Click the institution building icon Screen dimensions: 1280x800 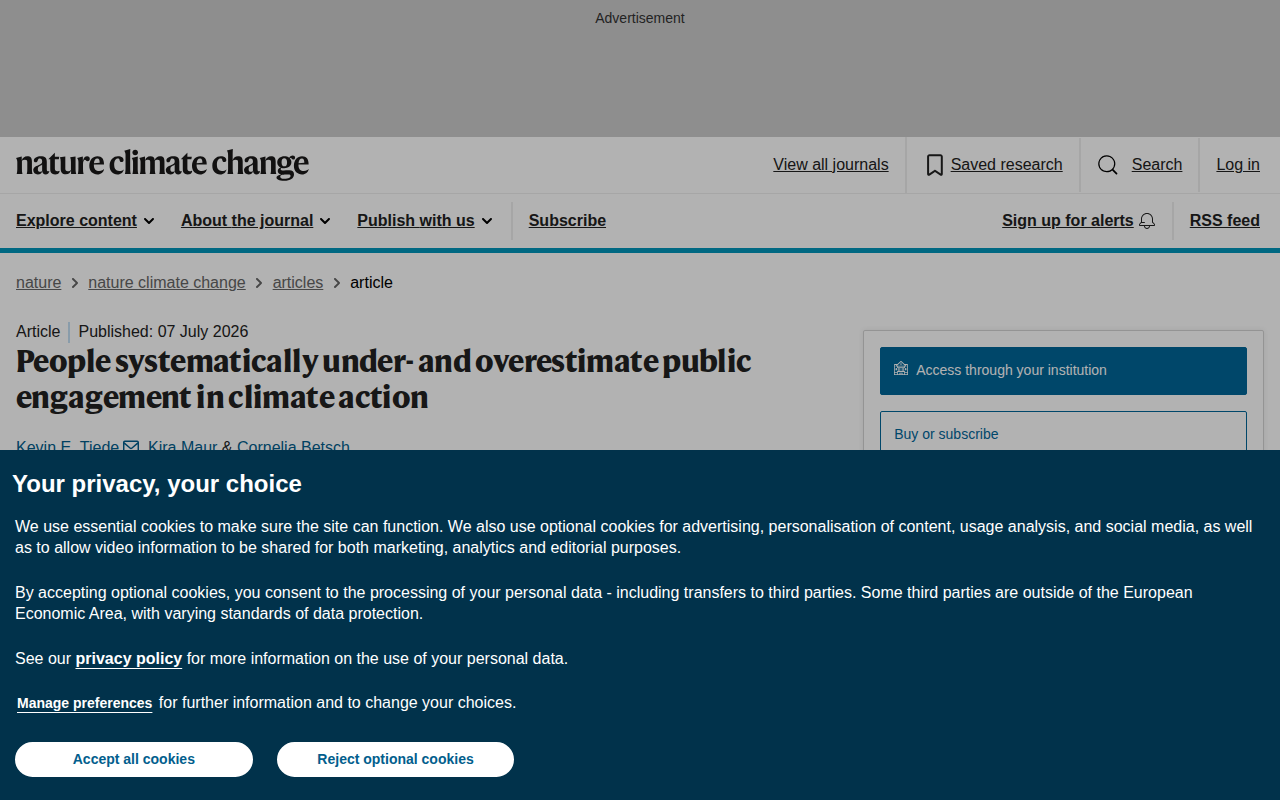point(901,369)
